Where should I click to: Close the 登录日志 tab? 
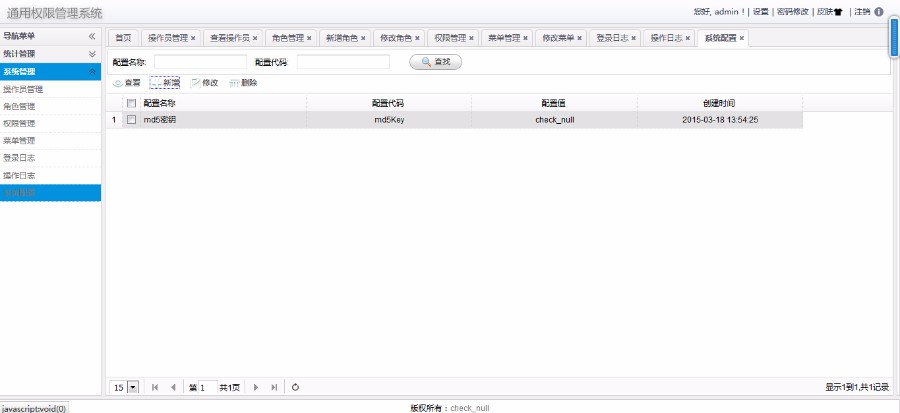(x=634, y=38)
